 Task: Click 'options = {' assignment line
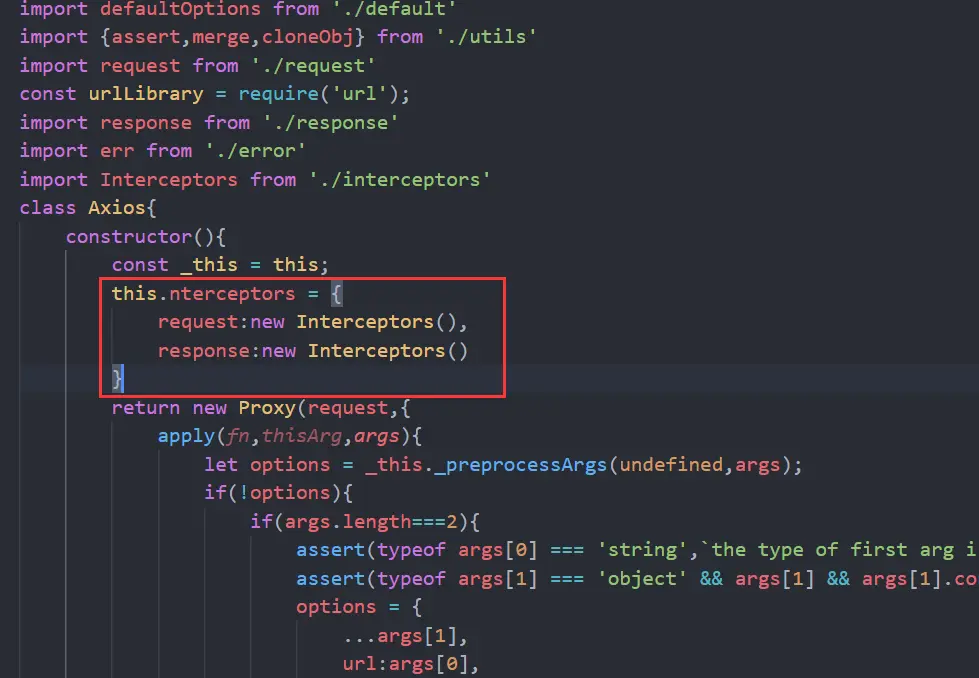click(359, 607)
